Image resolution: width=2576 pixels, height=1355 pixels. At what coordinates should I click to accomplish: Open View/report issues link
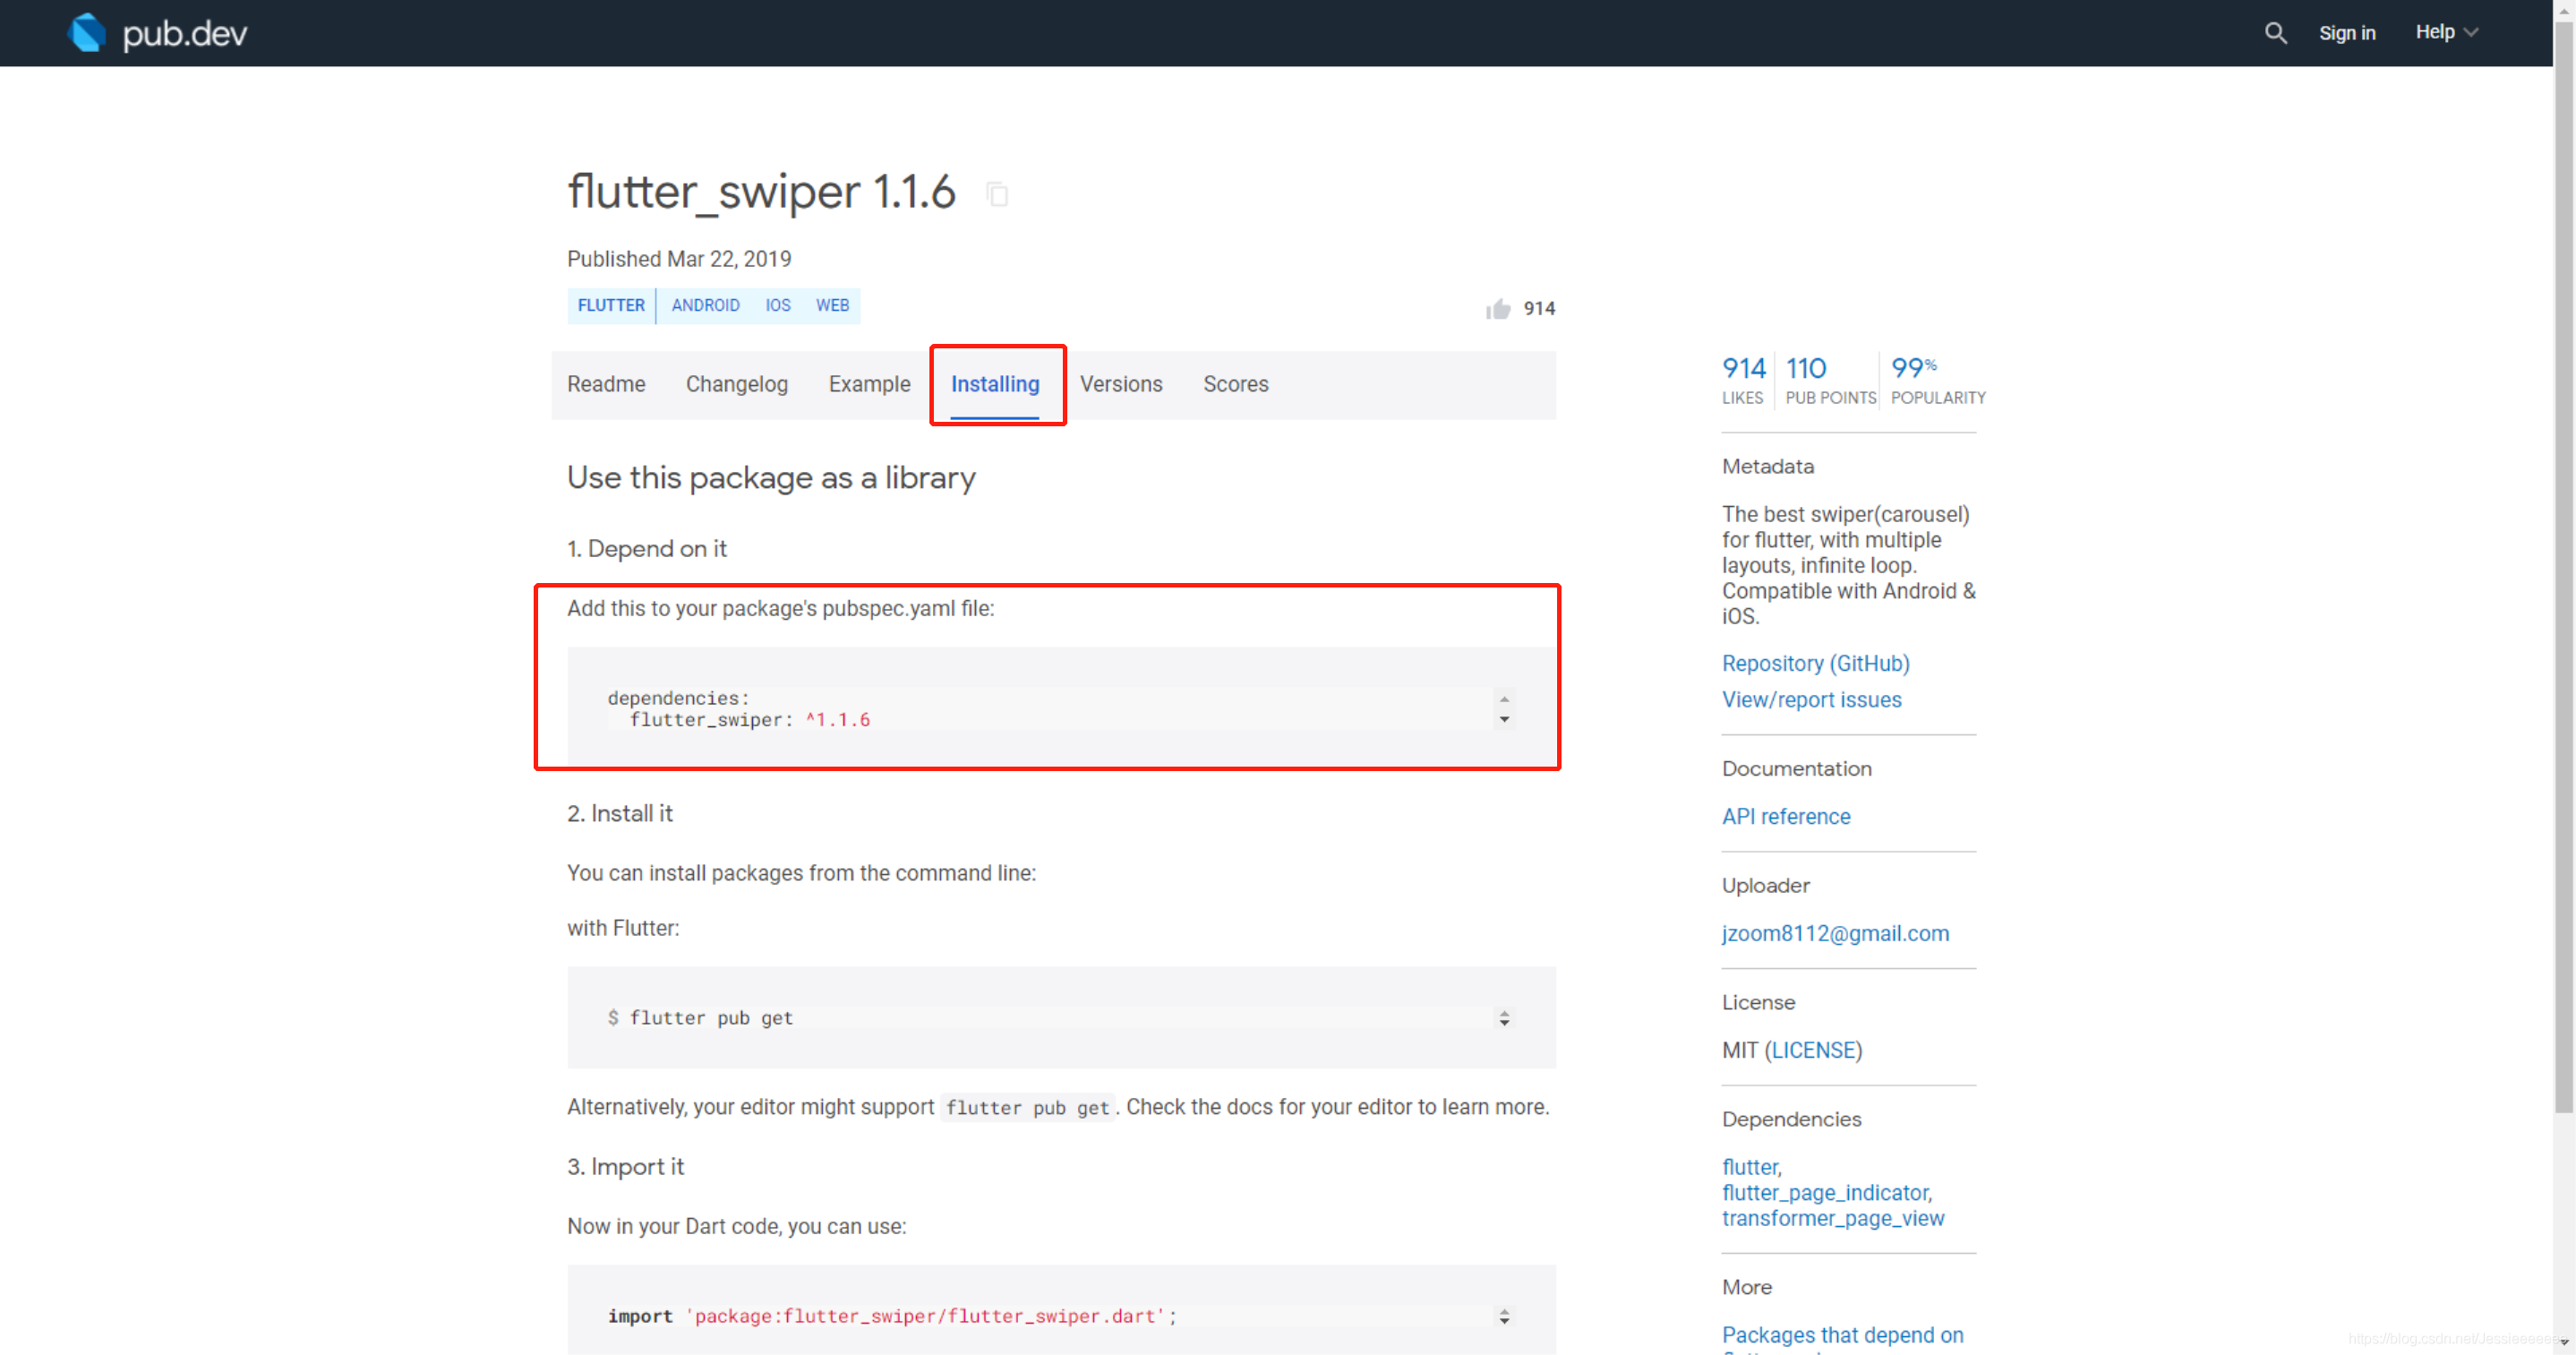pyautogui.click(x=1811, y=700)
